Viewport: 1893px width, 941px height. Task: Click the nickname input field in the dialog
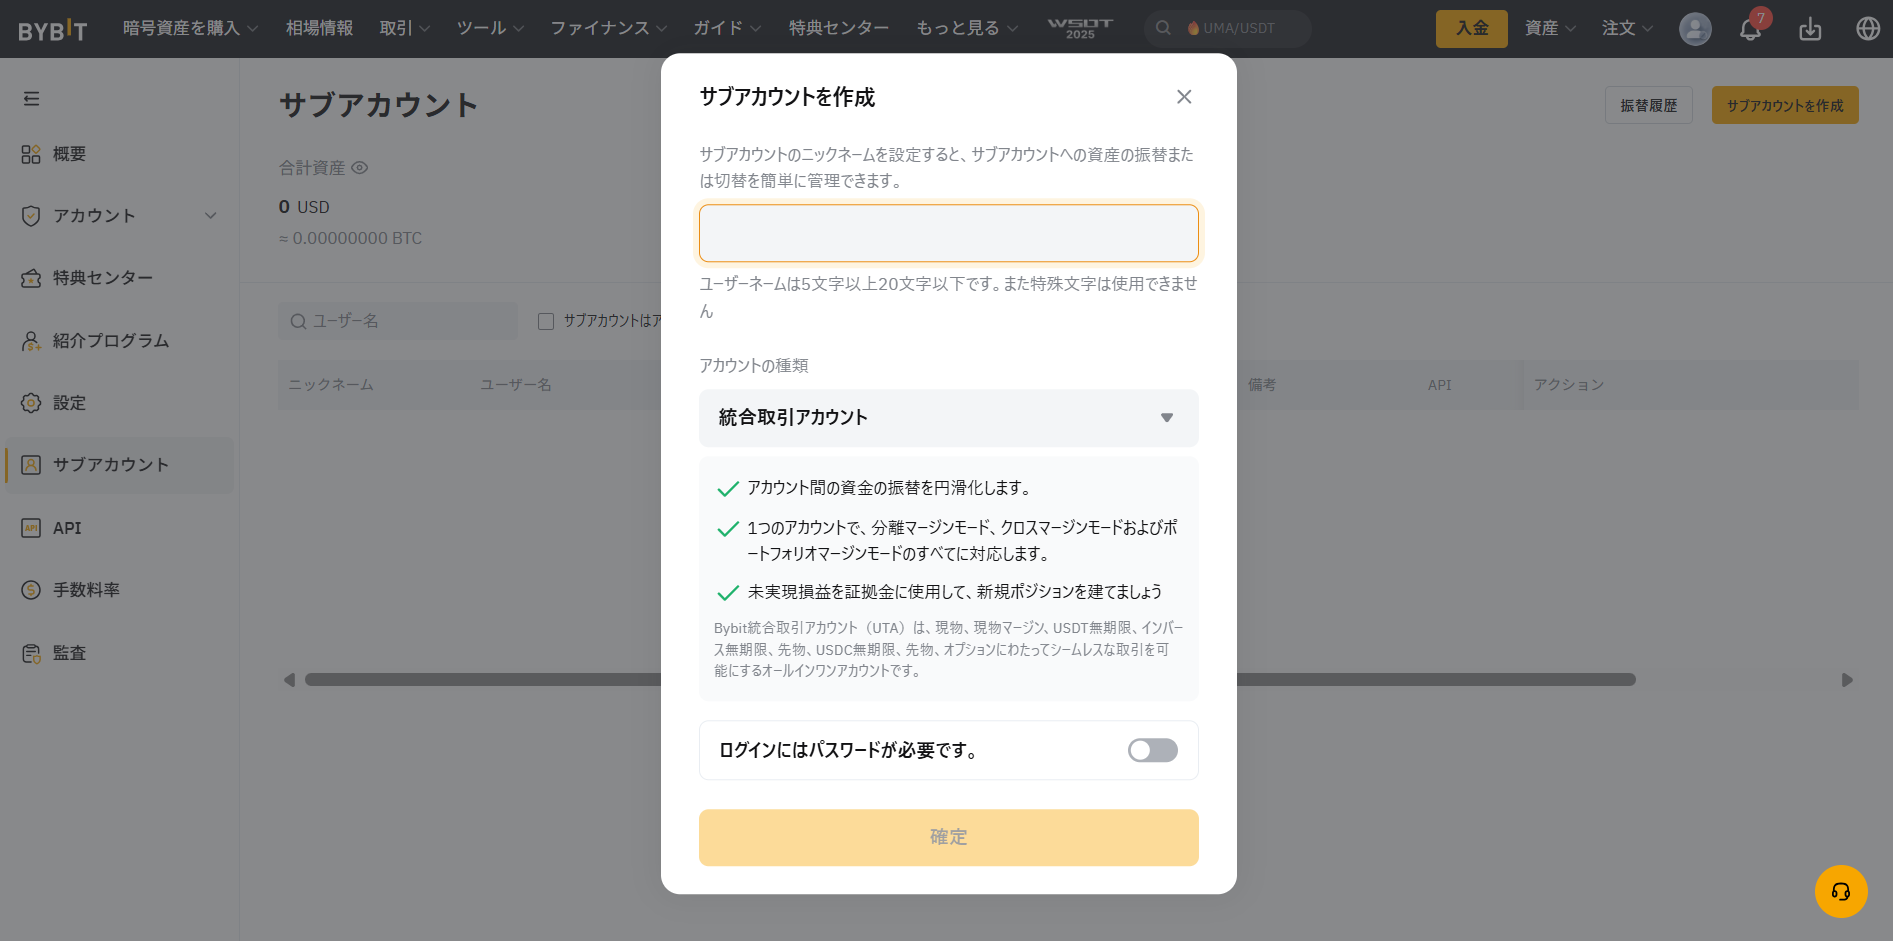[x=948, y=232]
